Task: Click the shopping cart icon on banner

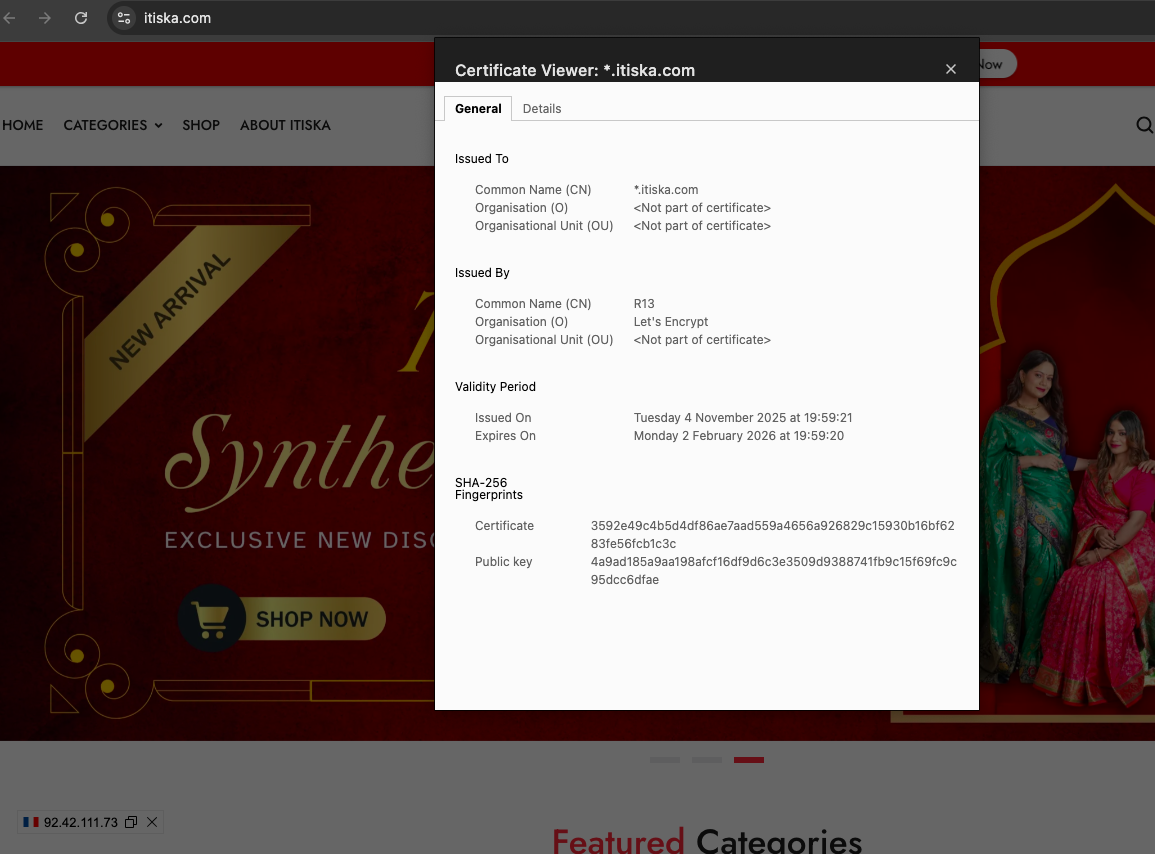Action: [x=211, y=619]
